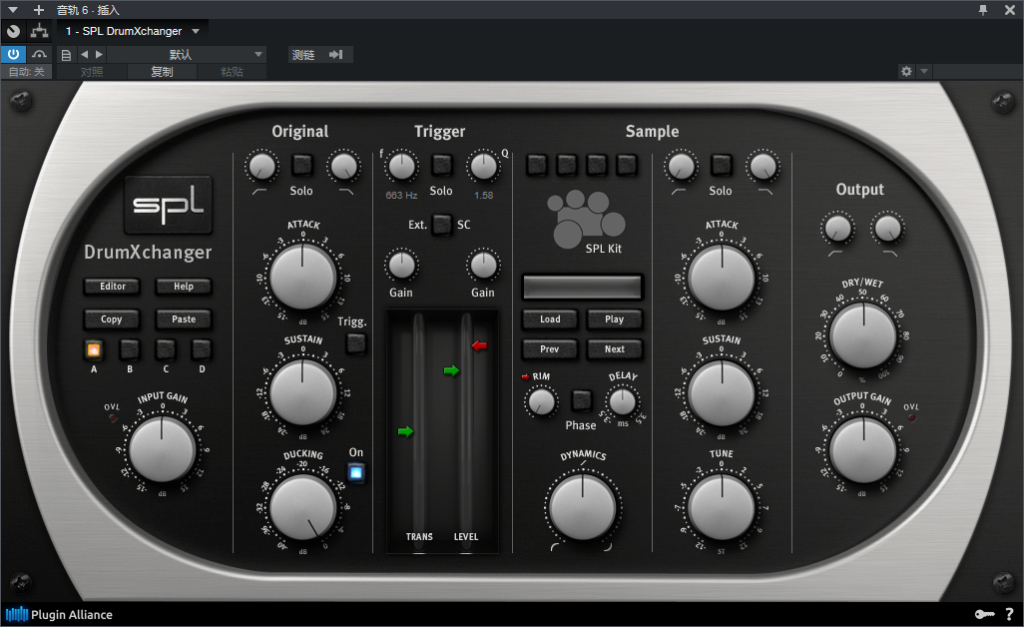Click the LEVEL fader green arrow

click(451, 371)
